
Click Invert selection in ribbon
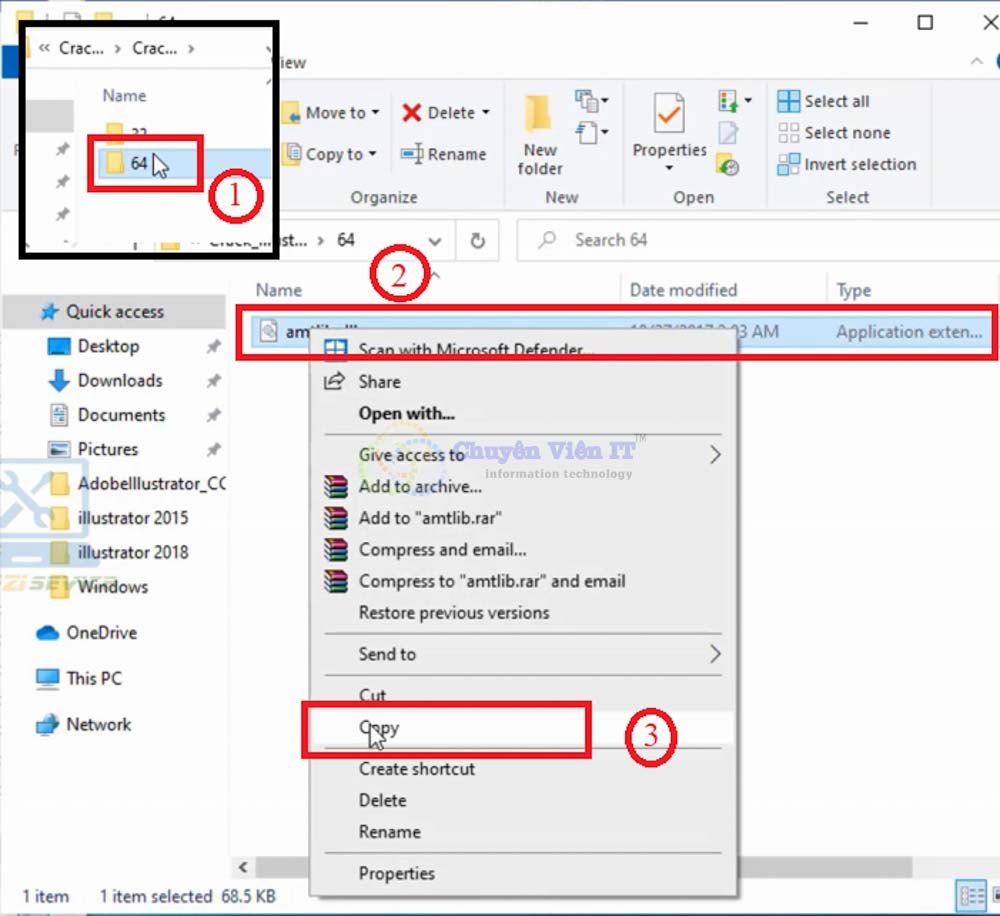[847, 164]
